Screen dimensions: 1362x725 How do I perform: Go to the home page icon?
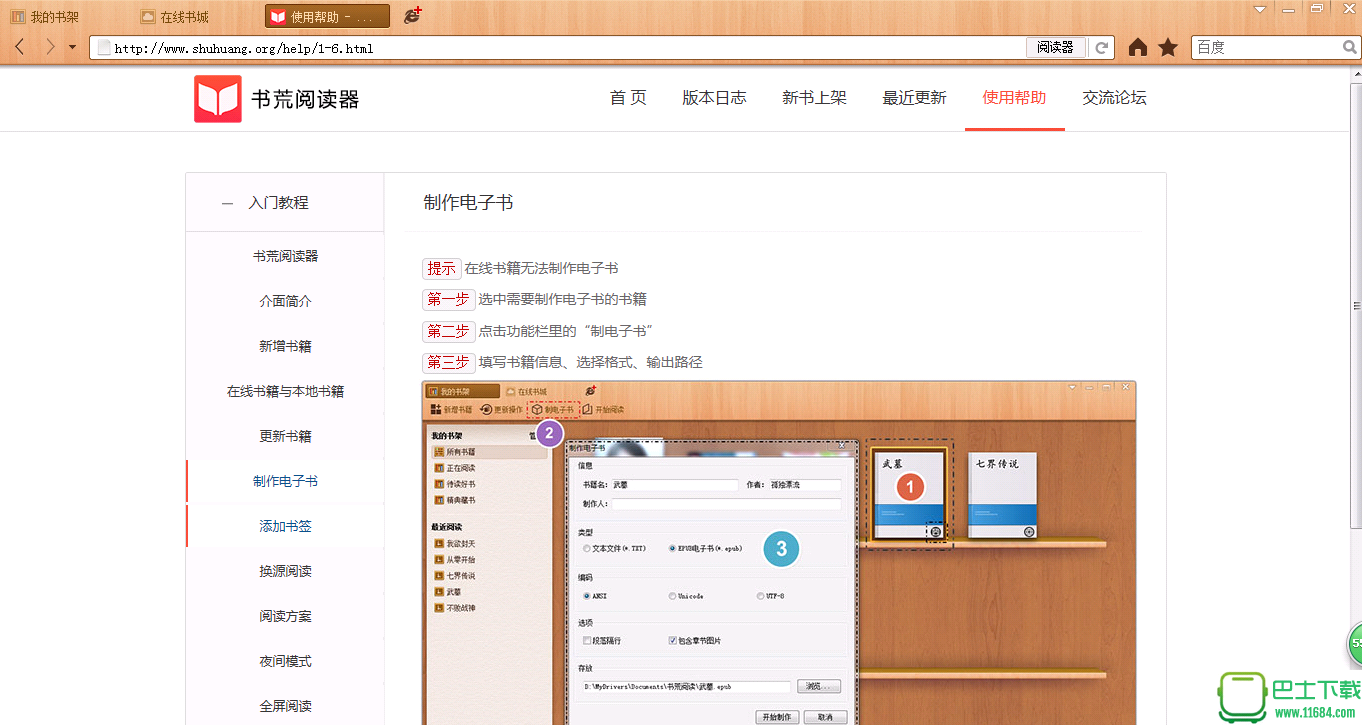point(1138,47)
